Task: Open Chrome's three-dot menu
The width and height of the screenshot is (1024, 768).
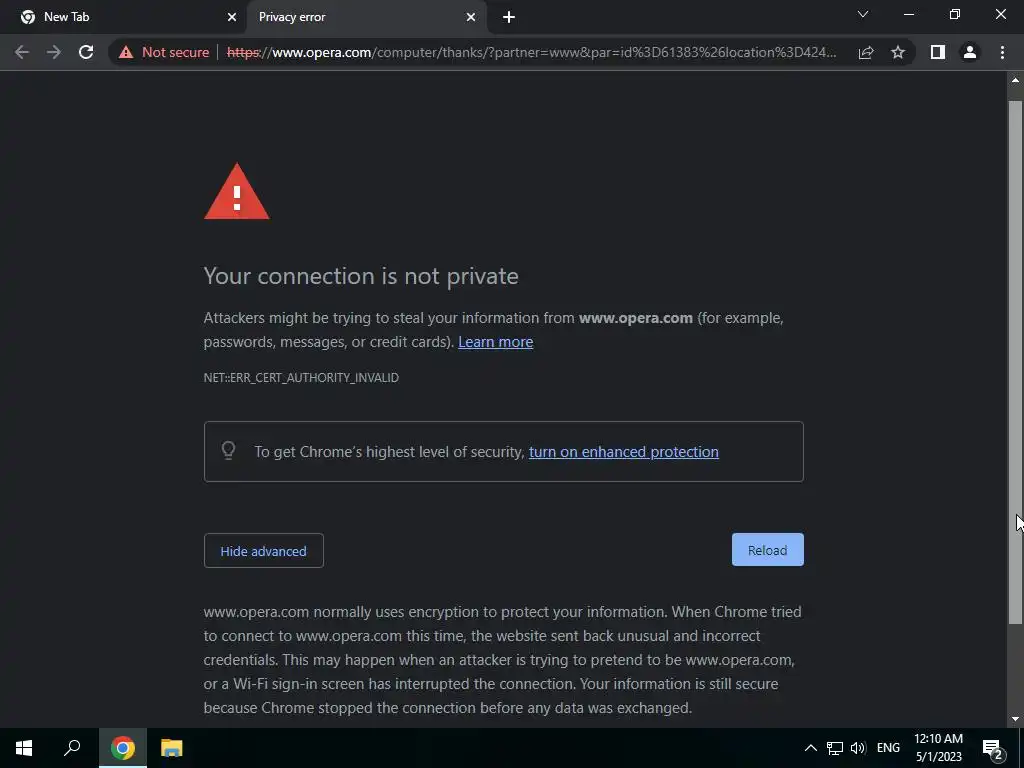Action: click(1002, 52)
